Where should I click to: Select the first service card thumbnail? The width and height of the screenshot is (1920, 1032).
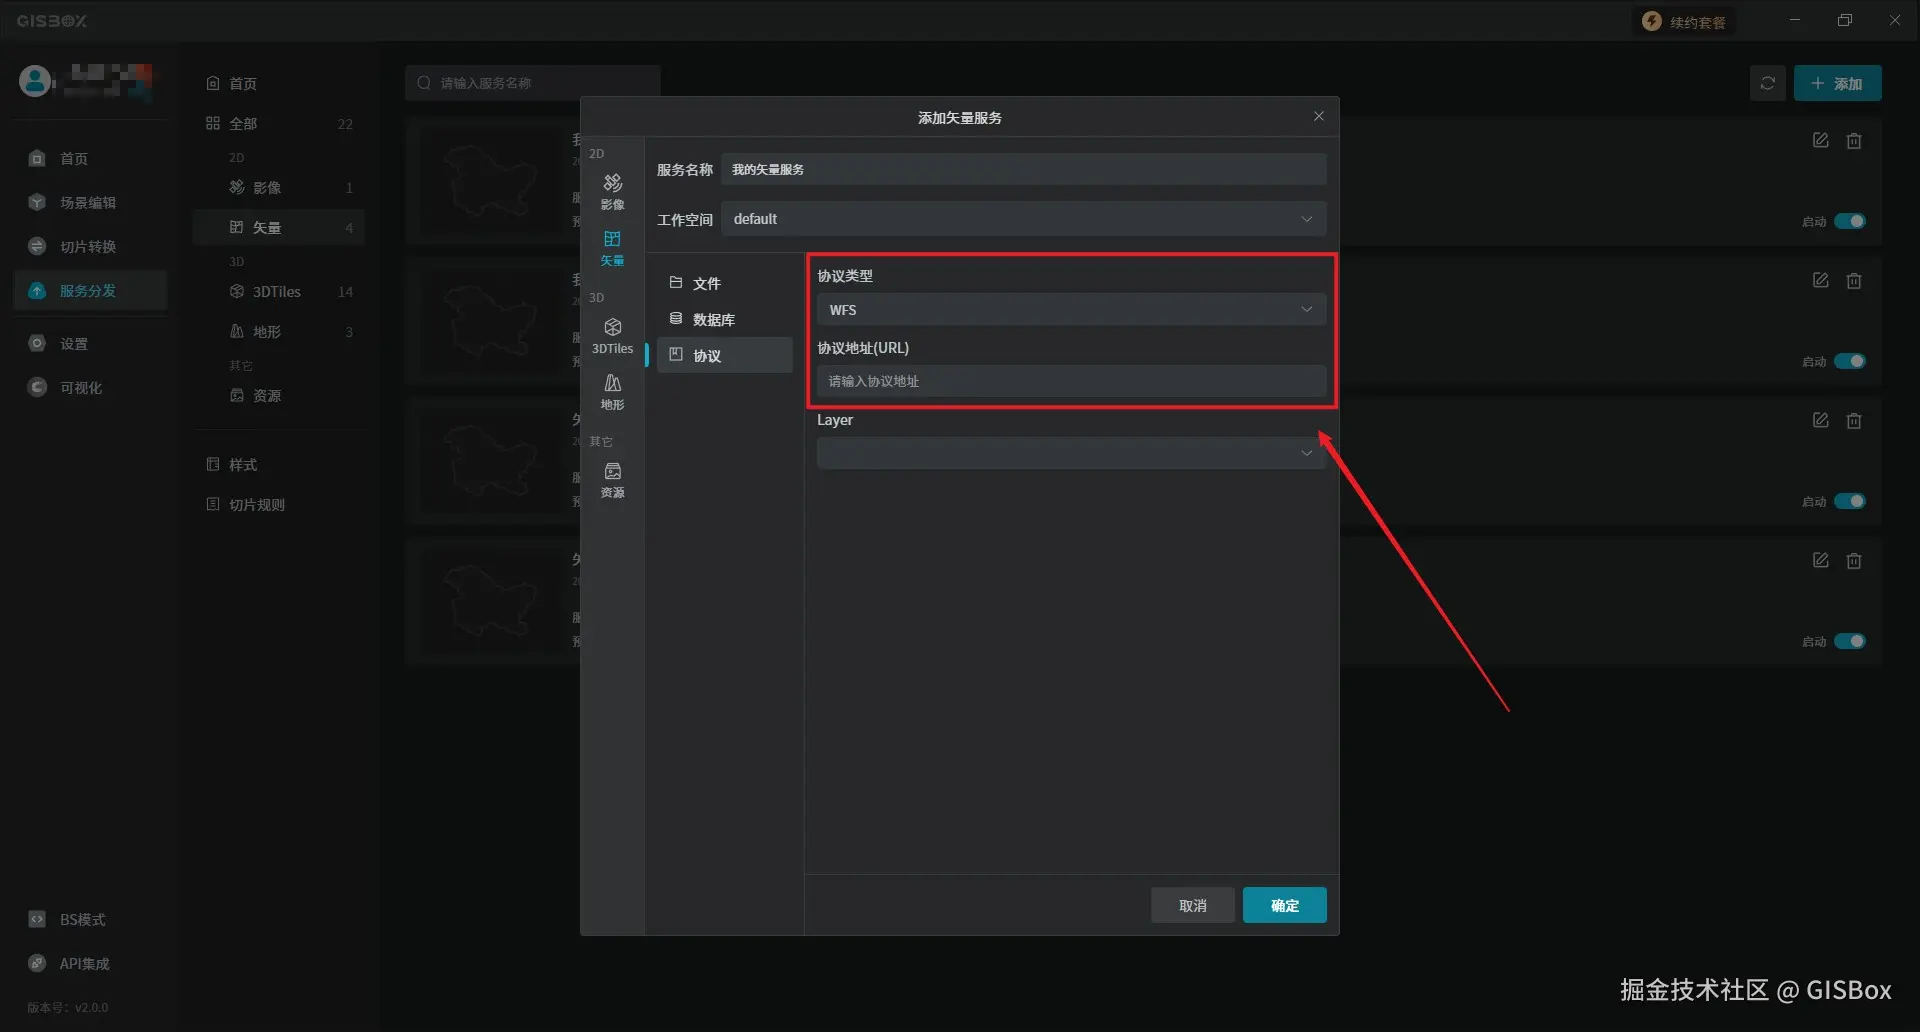490,181
